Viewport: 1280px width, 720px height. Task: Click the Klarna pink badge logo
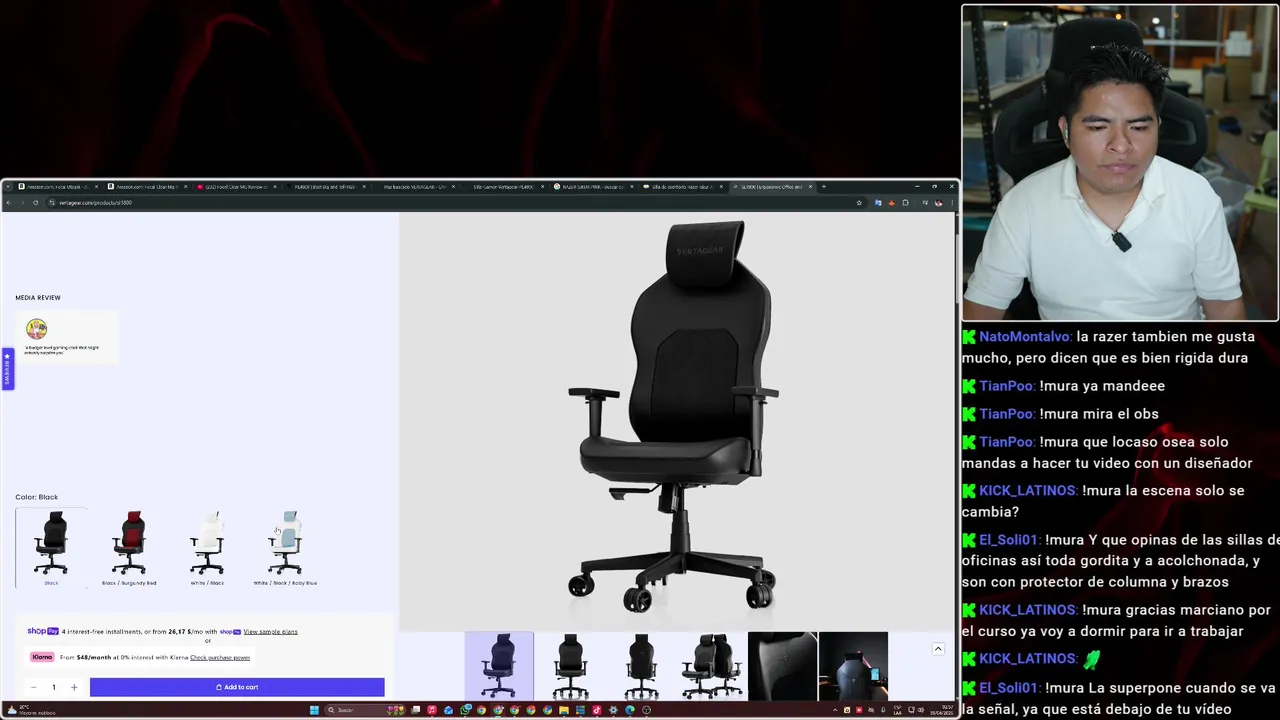(x=42, y=657)
